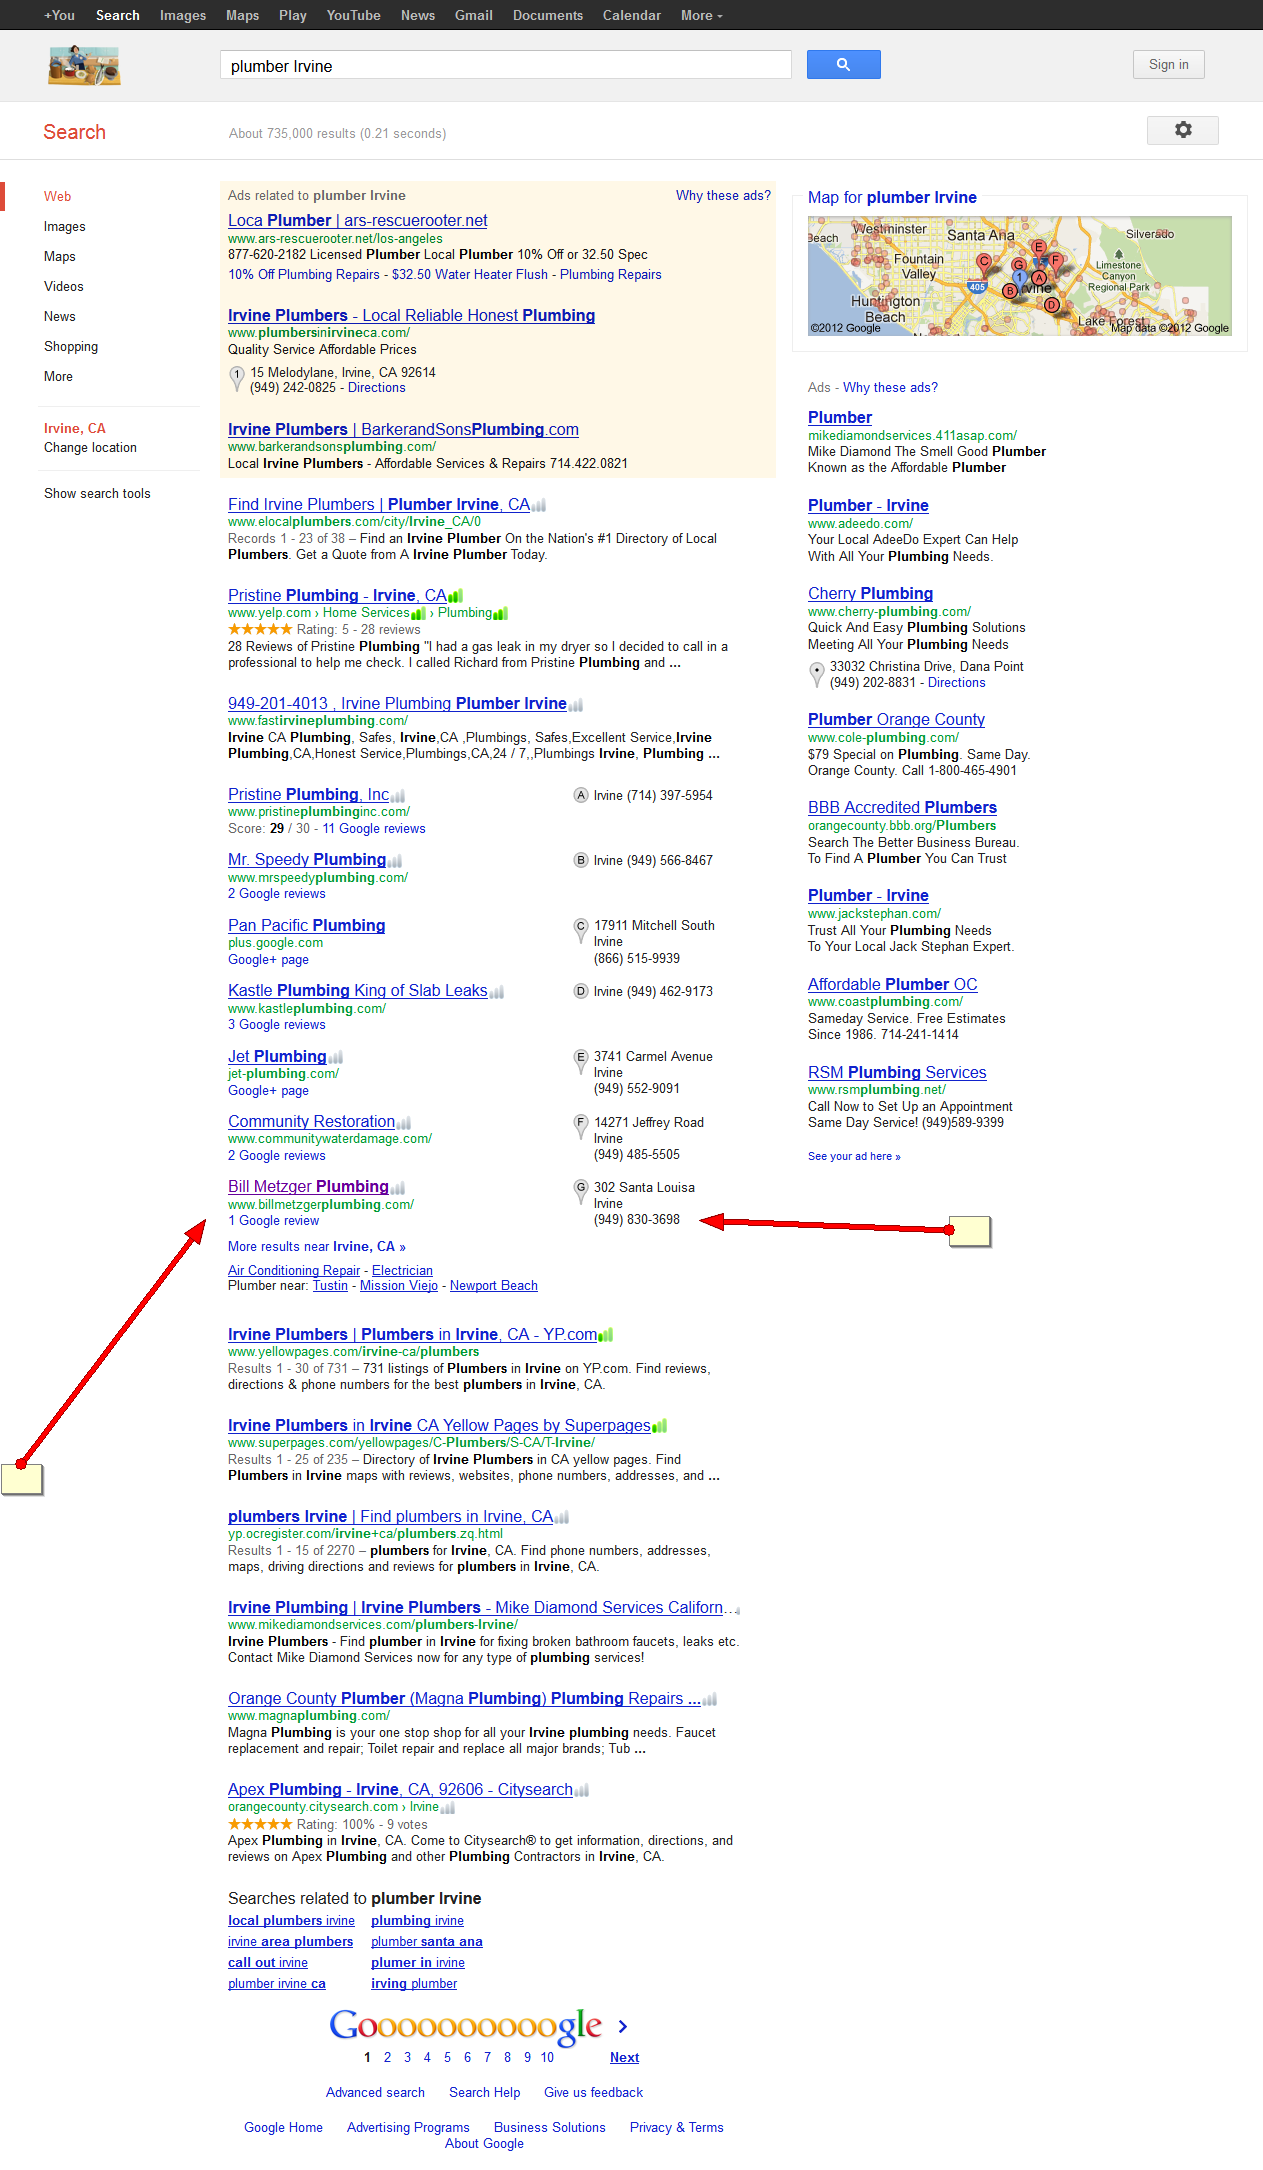
Task: Open Kastle Plumbing King of Slab Leaks
Action: click(357, 991)
